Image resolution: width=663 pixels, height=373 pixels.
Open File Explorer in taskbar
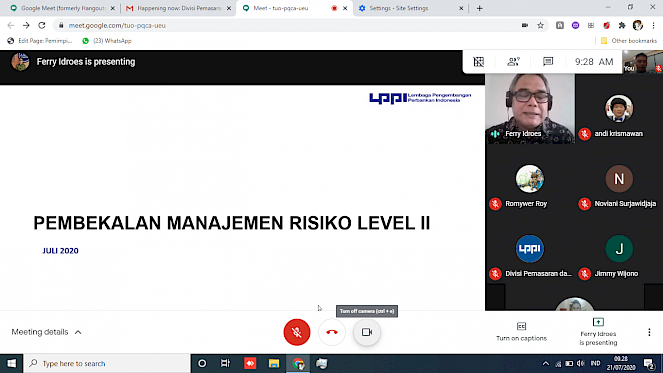point(274,363)
